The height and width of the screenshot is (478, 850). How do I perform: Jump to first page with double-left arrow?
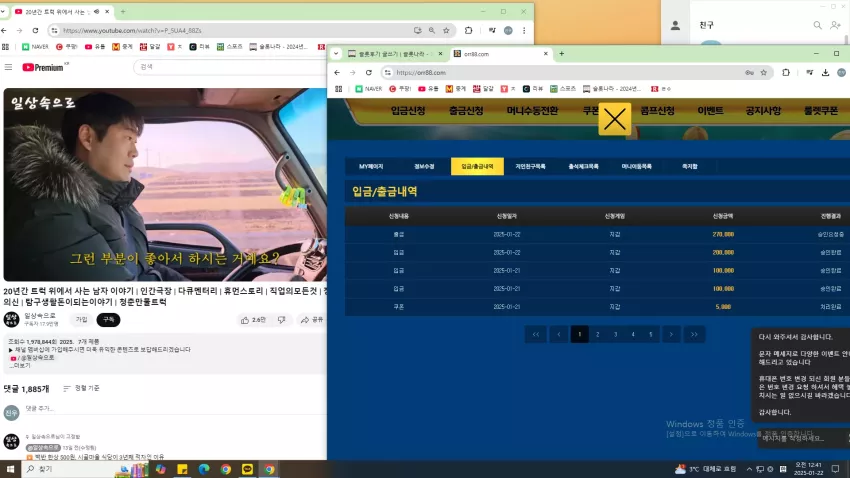[x=536, y=334]
